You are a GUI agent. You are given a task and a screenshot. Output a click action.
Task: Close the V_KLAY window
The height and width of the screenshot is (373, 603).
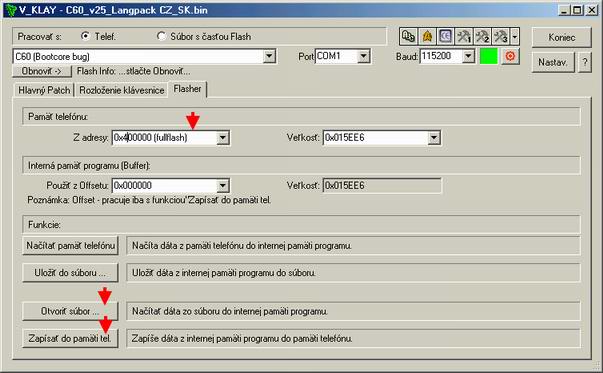tap(592, 10)
